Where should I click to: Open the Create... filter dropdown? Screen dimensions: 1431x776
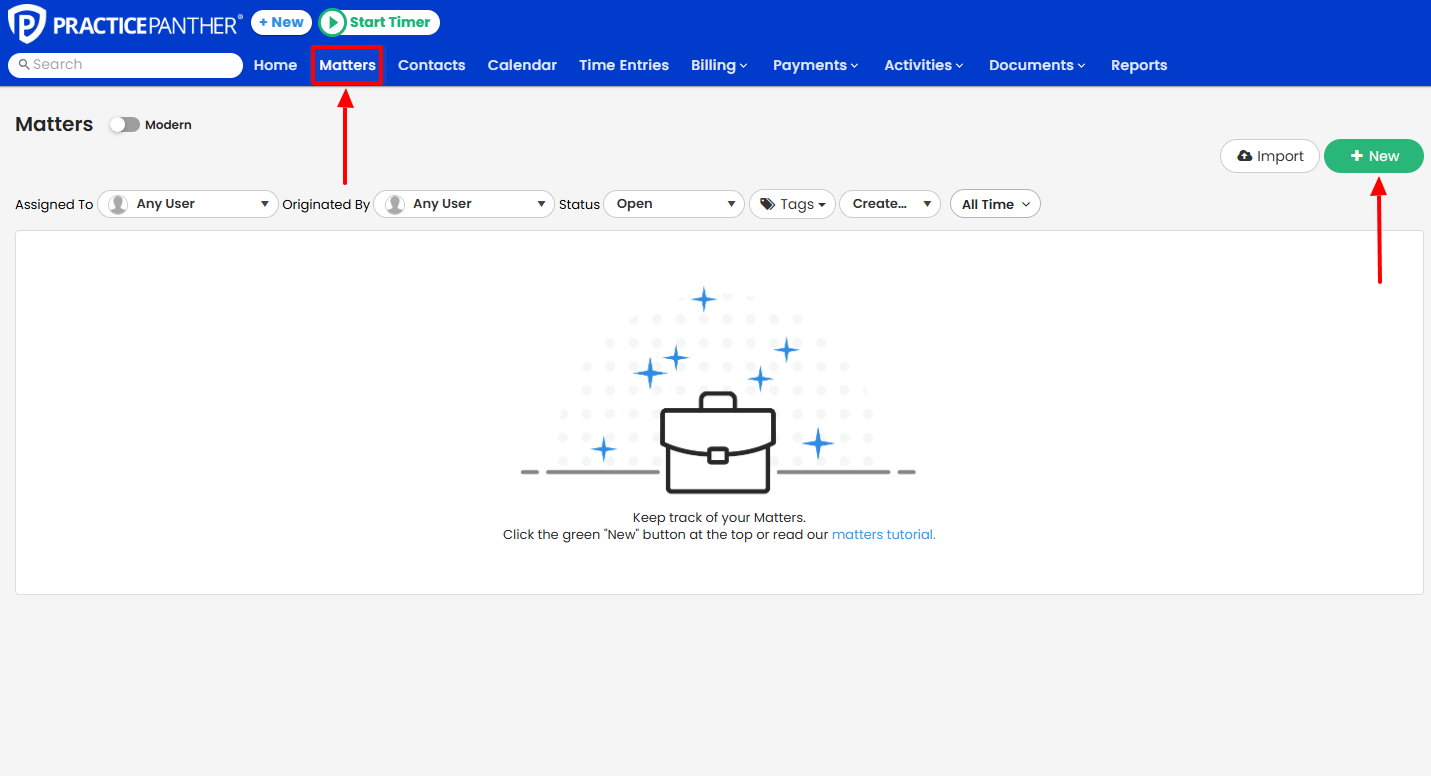pos(888,203)
